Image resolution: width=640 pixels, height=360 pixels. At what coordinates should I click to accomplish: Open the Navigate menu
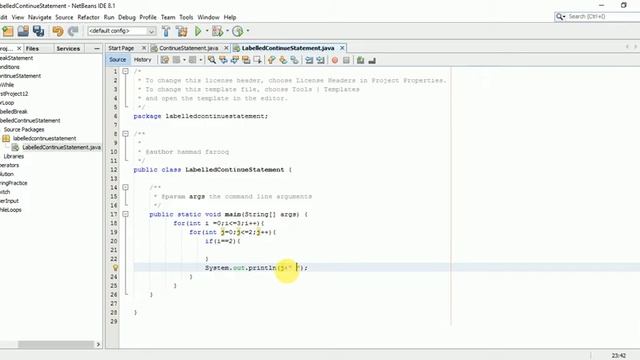(x=40, y=17)
